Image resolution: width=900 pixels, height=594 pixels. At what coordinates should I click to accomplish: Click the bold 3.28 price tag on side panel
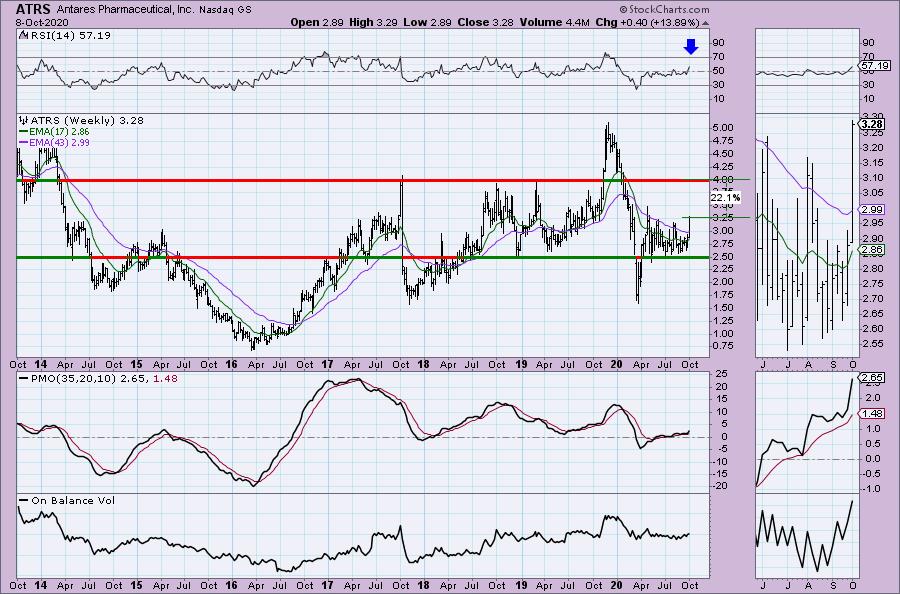[x=872, y=124]
